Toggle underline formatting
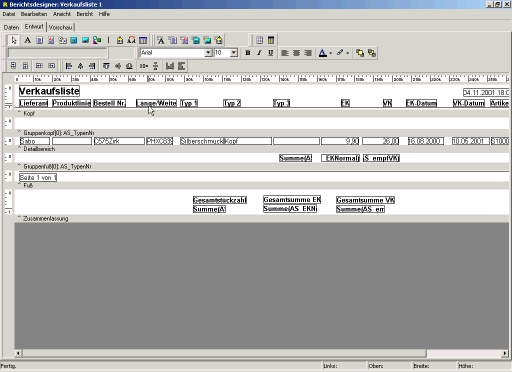This screenshot has height=372, width=512. pyautogui.click(x=270, y=53)
